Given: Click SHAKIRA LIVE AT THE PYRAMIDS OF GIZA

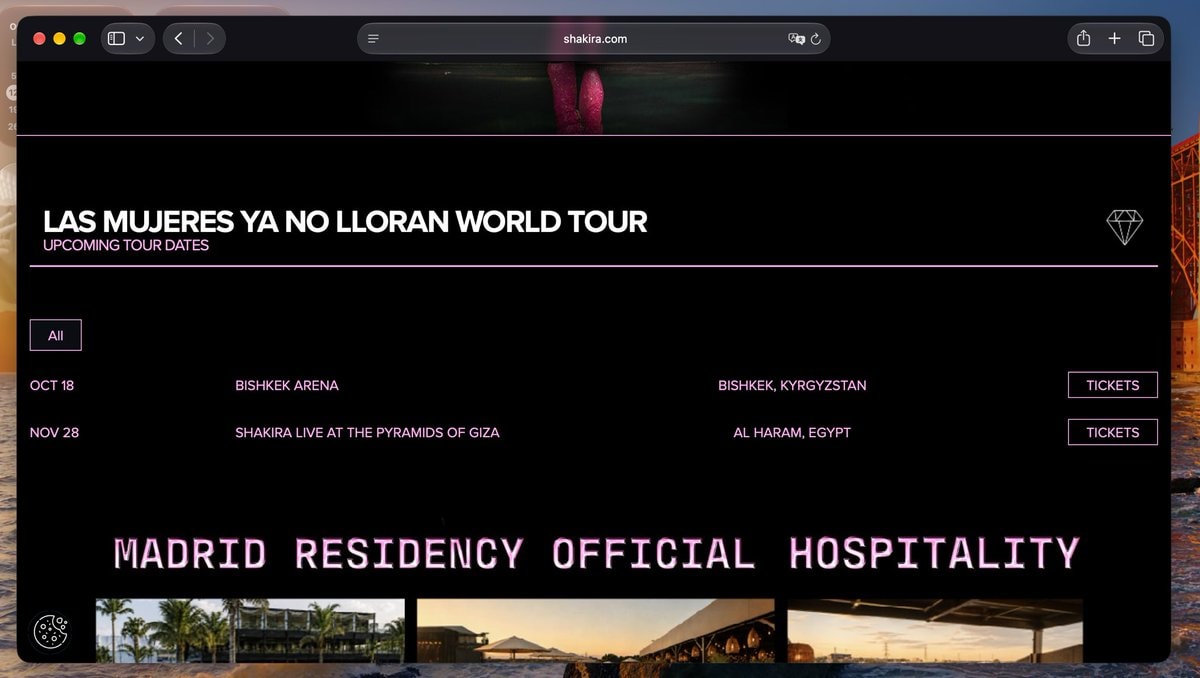Looking at the screenshot, I should point(367,432).
